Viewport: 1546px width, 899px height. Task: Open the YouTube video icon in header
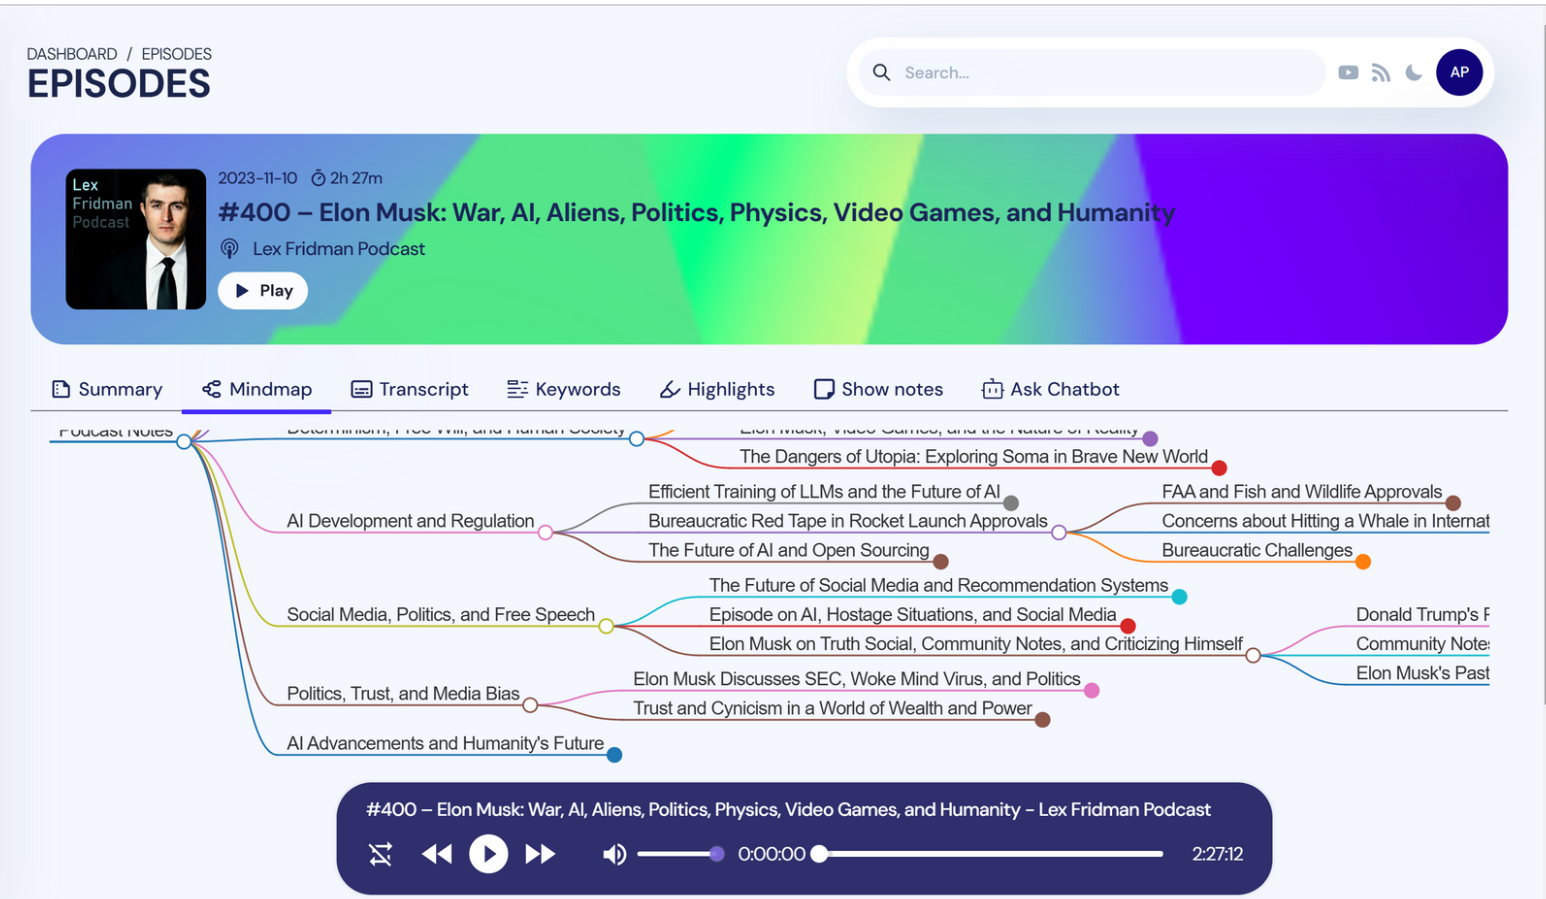point(1348,73)
